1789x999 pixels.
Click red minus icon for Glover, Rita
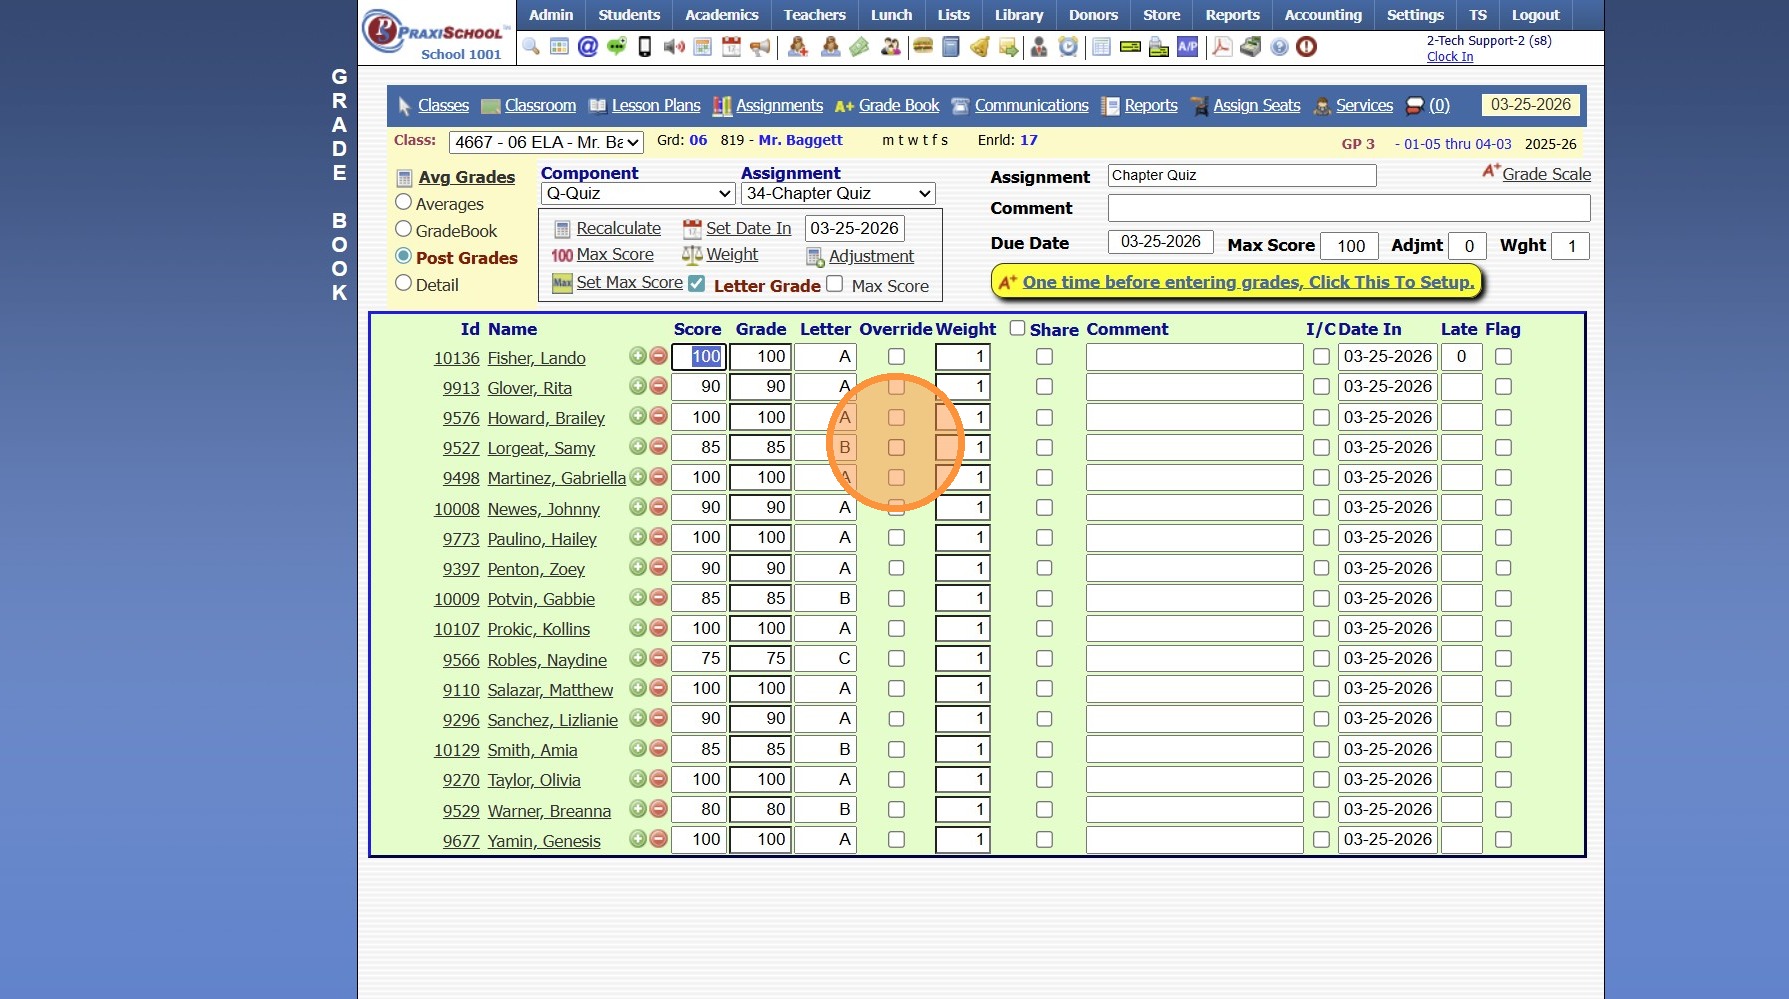click(x=659, y=386)
